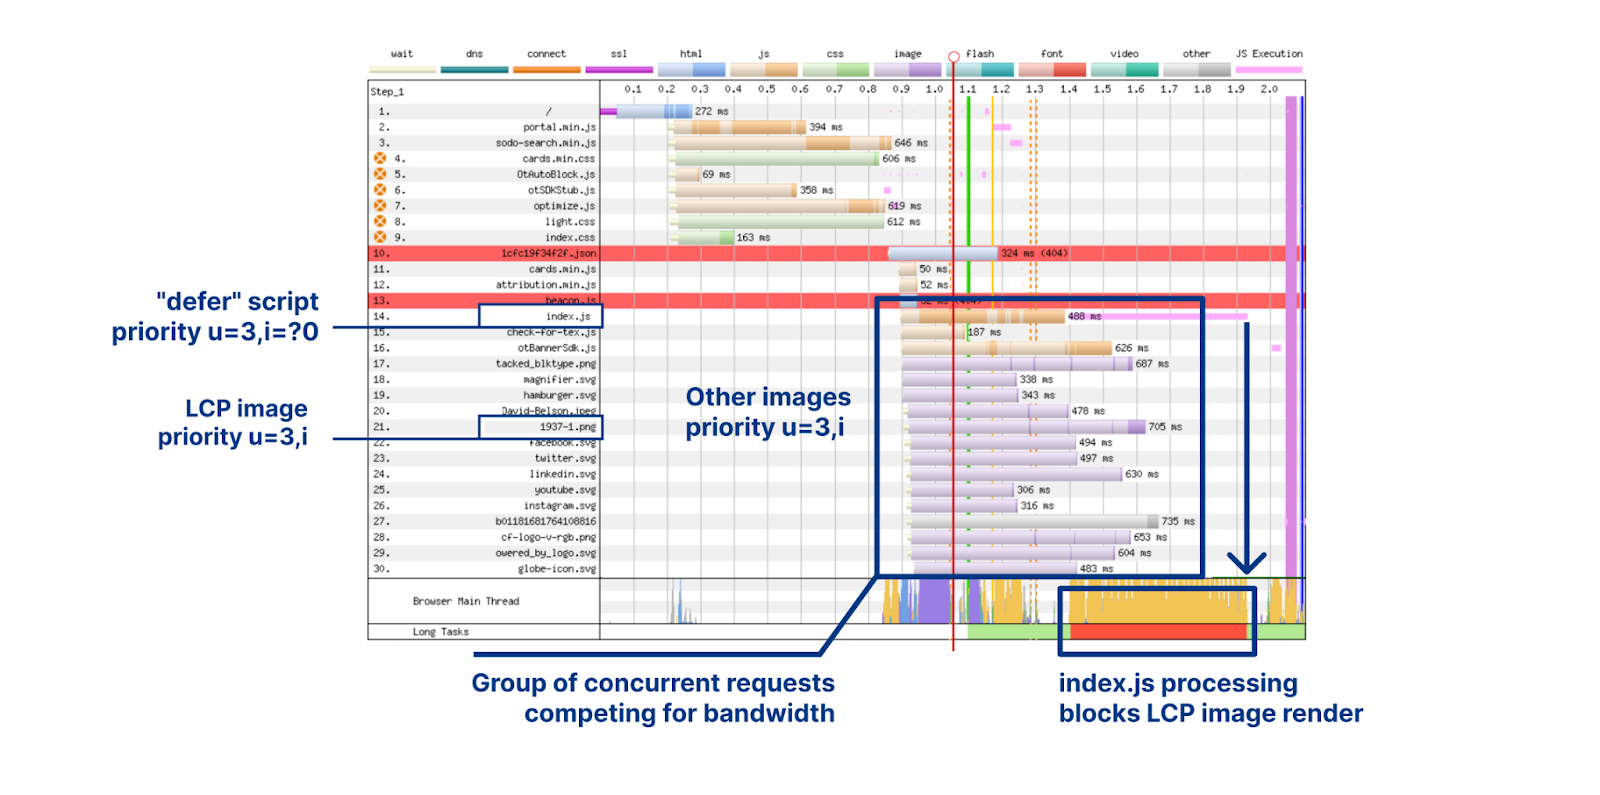Click the flash legend color swatch

[x=980, y=70]
